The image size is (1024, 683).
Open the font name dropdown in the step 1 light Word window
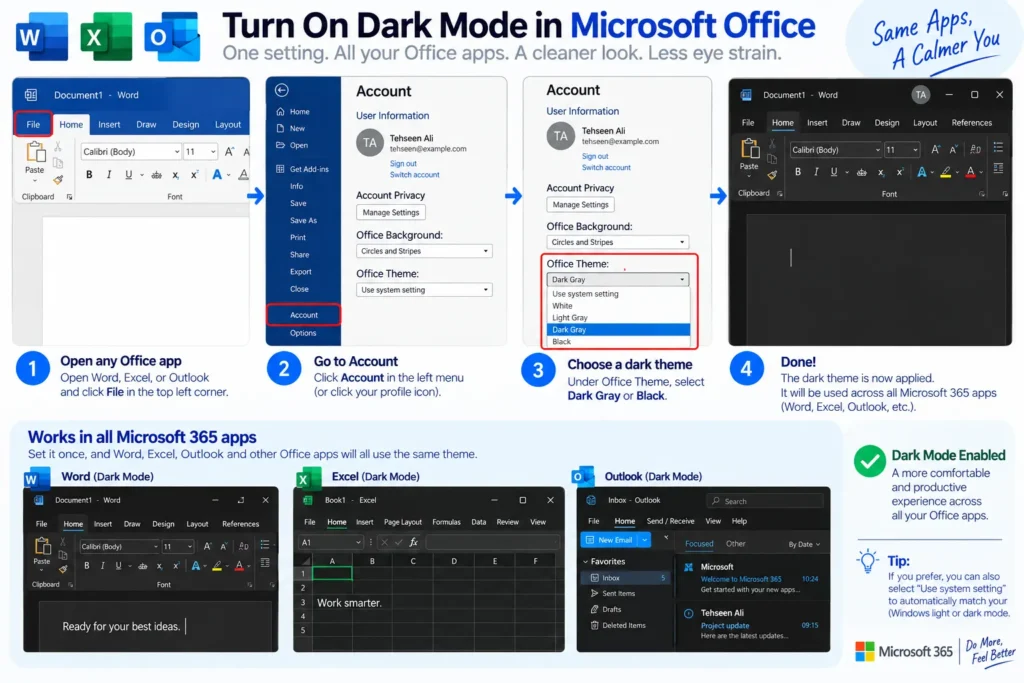(x=177, y=151)
